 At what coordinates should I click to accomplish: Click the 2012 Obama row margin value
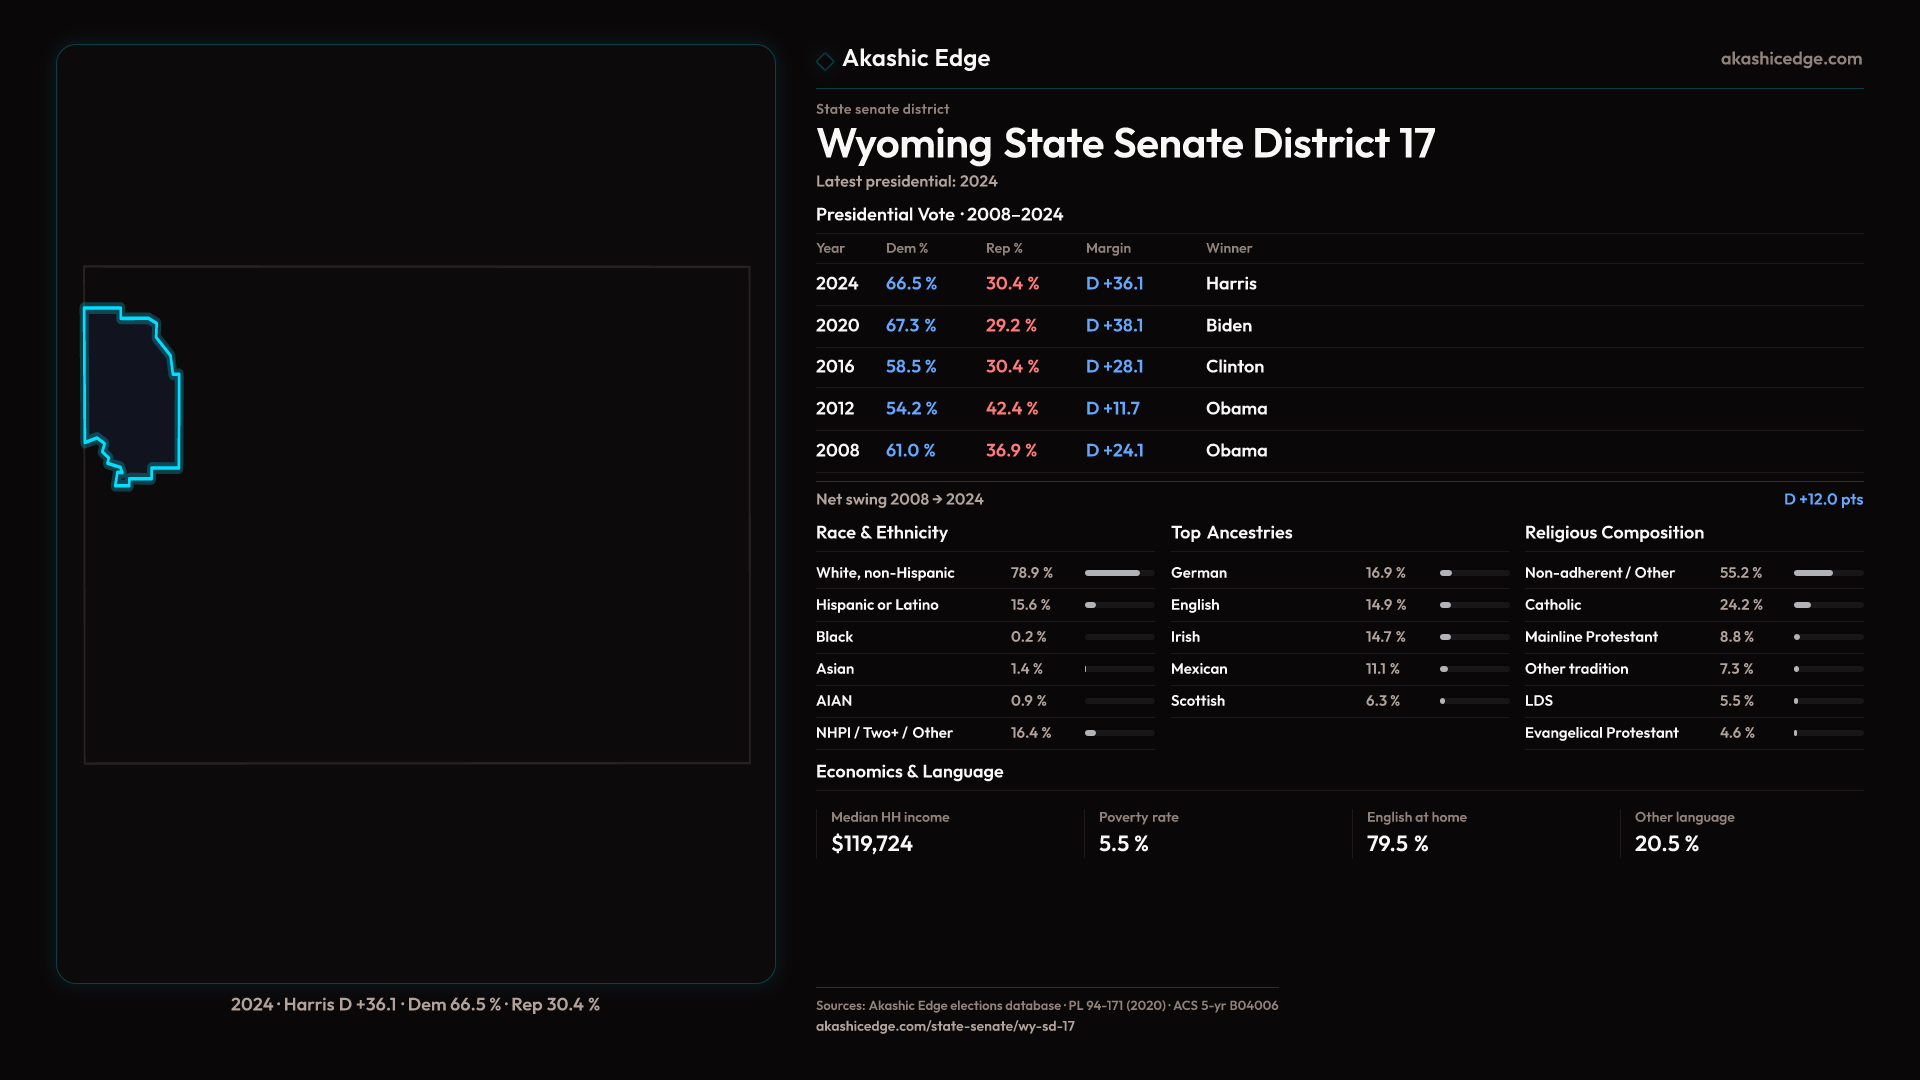1112,409
